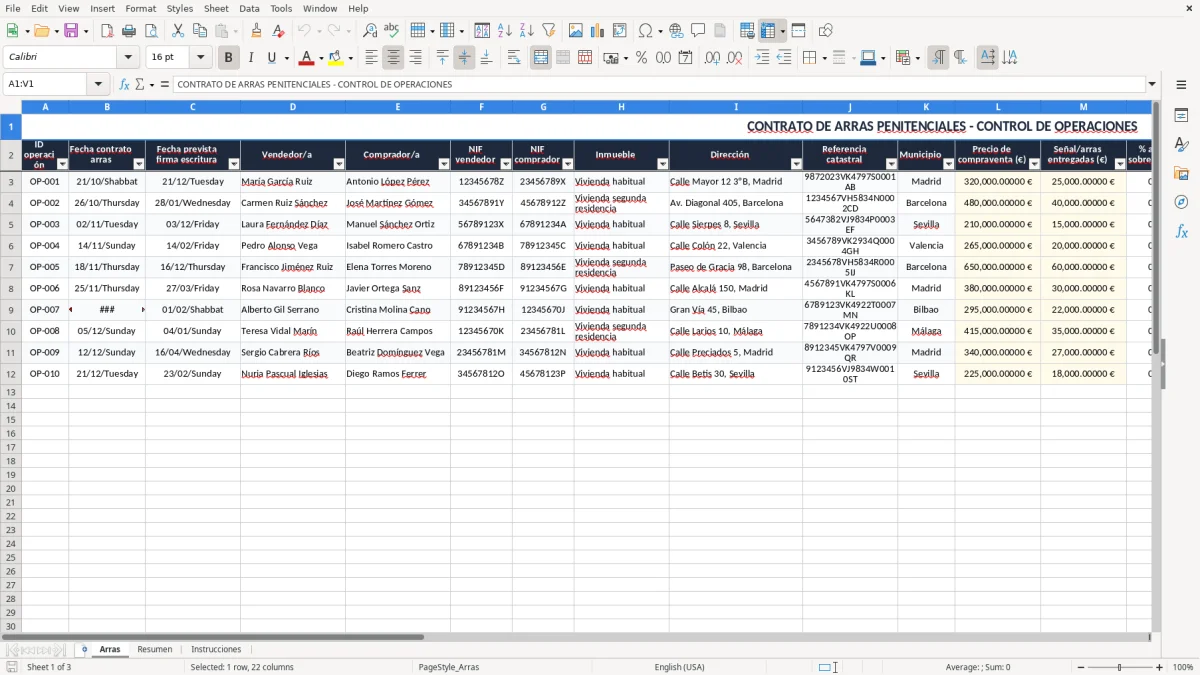Sort ascending A to Z
Image resolution: width=1200 pixels, height=675 pixels.
pos(504,31)
